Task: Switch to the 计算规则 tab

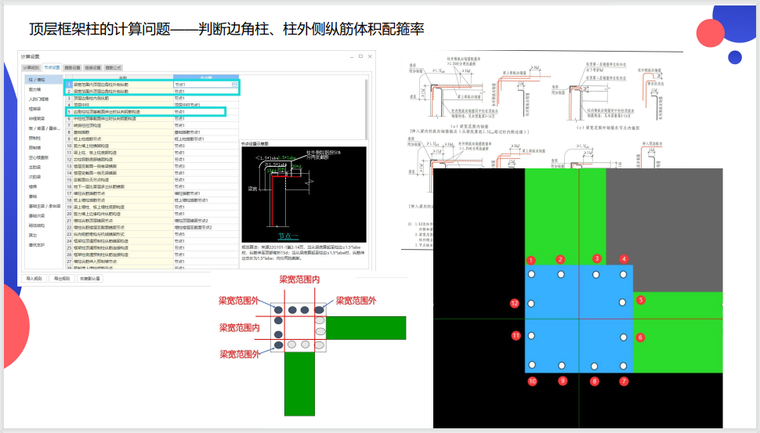Action: (32, 68)
